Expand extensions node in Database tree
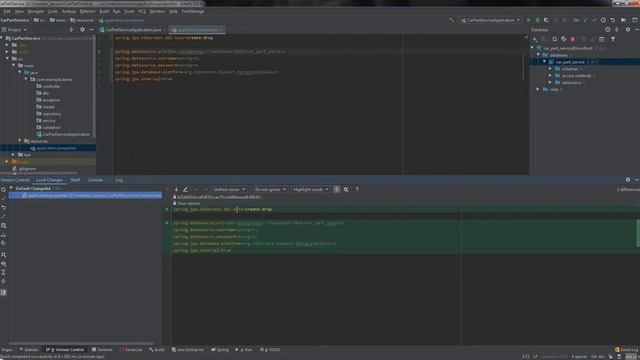The image size is (640, 360). point(550,82)
